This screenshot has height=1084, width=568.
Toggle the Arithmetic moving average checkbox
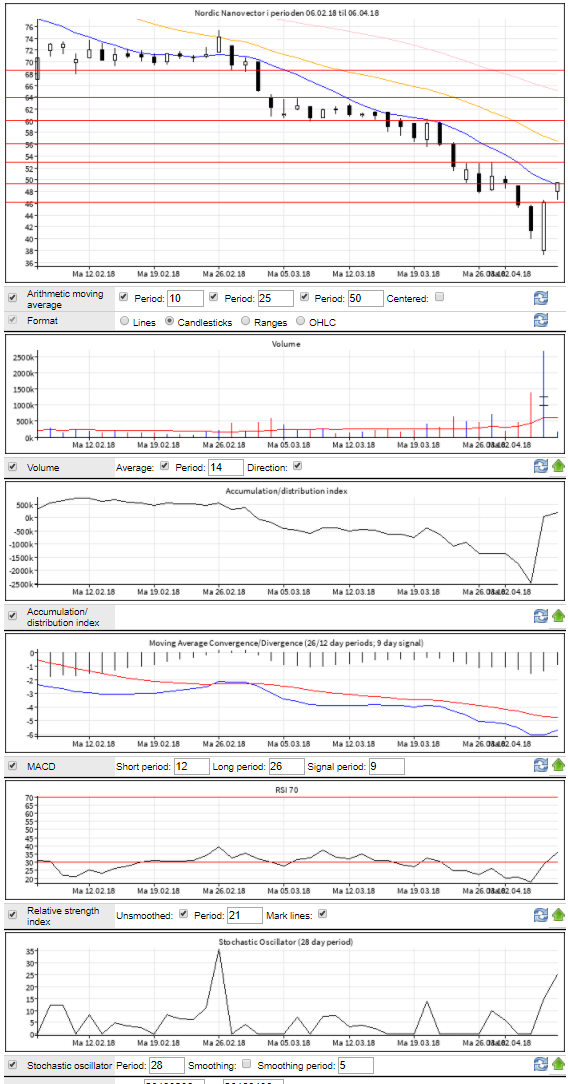(x=12, y=297)
